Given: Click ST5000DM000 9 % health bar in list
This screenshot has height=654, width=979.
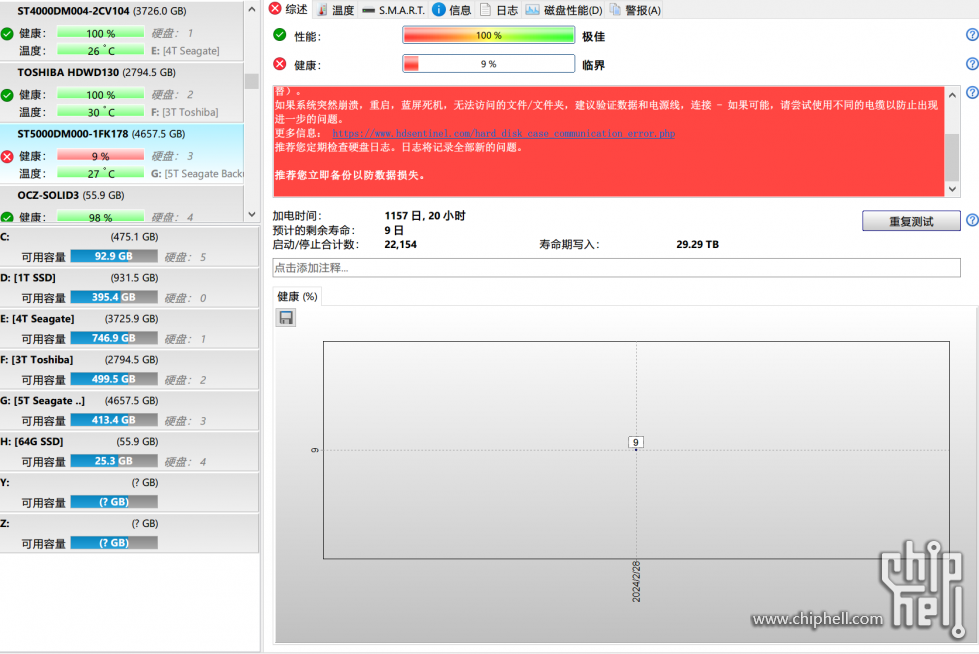Looking at the screenshot, I should click(x=101, y=156).
